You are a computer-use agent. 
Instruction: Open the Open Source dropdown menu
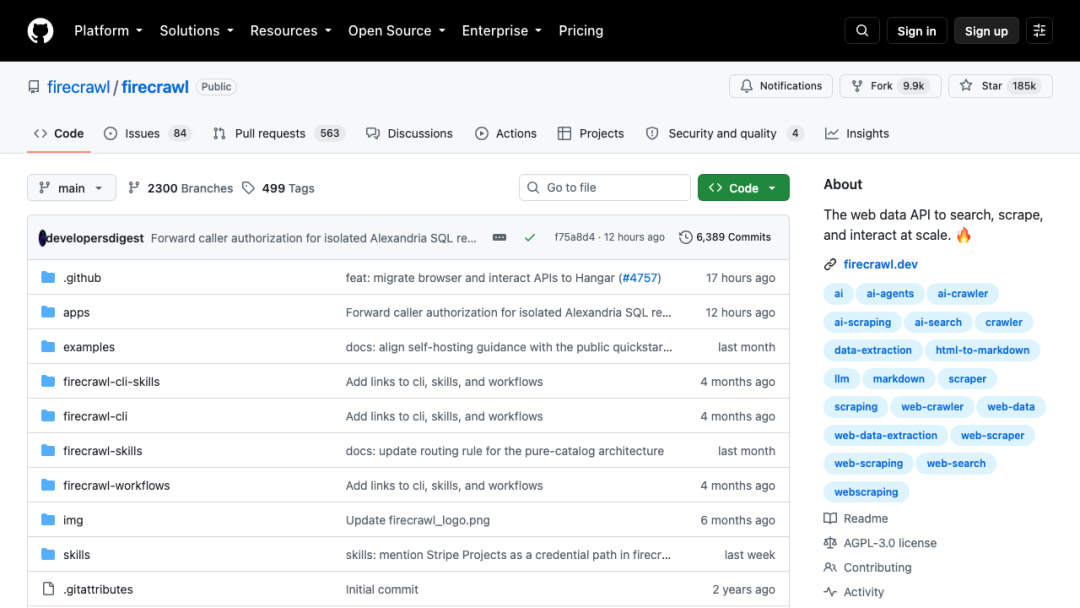click(x=397, y=31)
